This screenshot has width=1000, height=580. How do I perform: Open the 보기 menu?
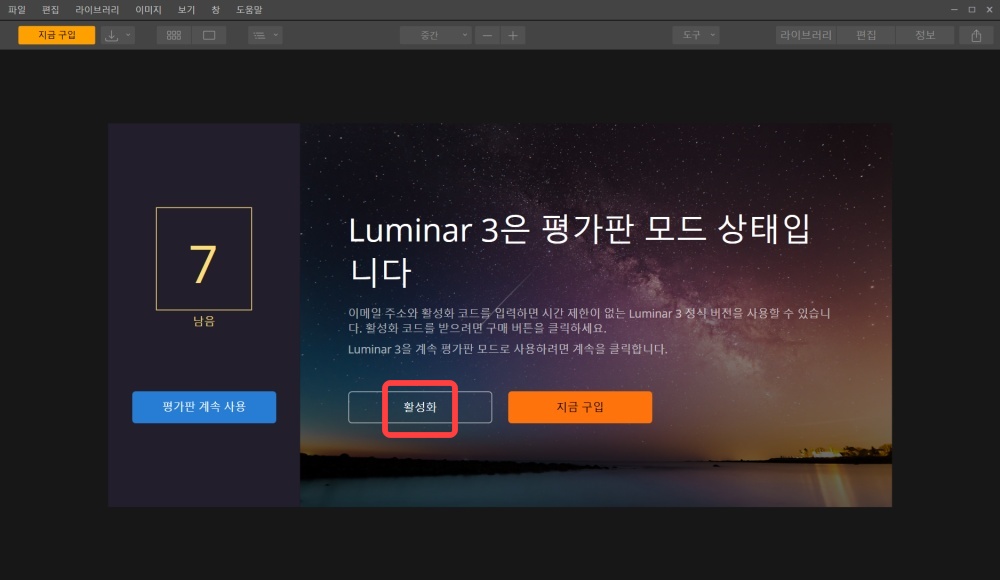(x=186, y=10)
